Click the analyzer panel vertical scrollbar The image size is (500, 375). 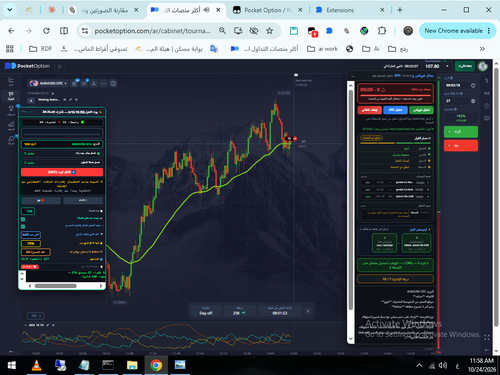coord(350,200)
